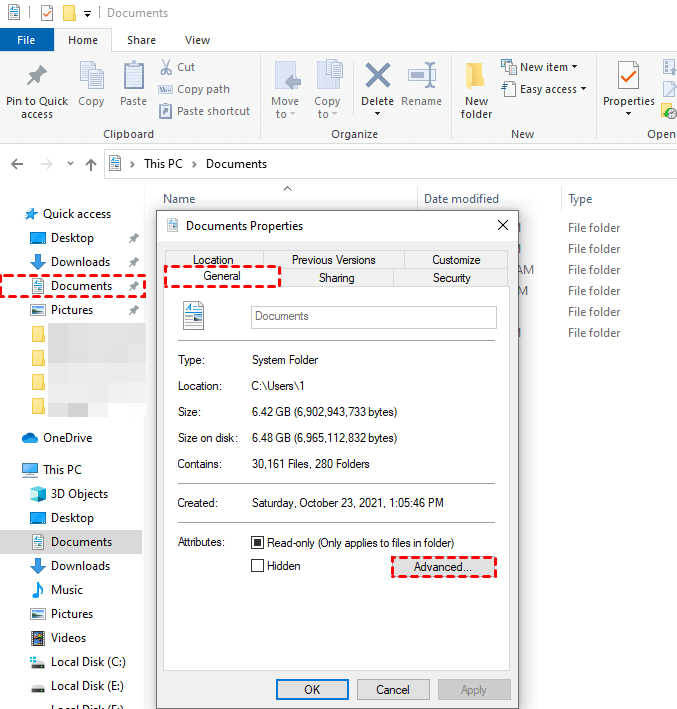Open the Security tab
The width and height of the screenshot is (677, 709).
(451, 278)
